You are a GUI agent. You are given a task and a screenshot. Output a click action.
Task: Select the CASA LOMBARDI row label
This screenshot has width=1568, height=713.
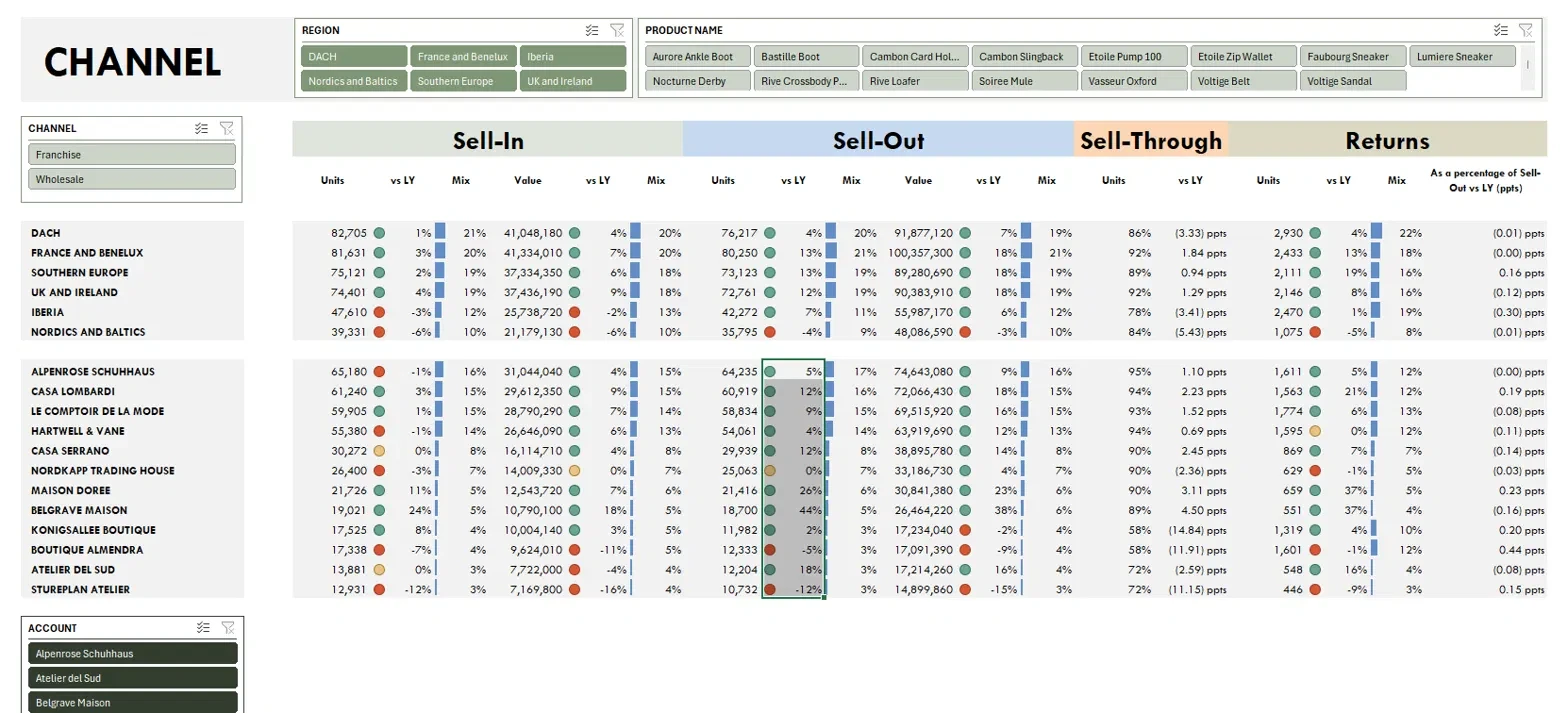point(73,391)
